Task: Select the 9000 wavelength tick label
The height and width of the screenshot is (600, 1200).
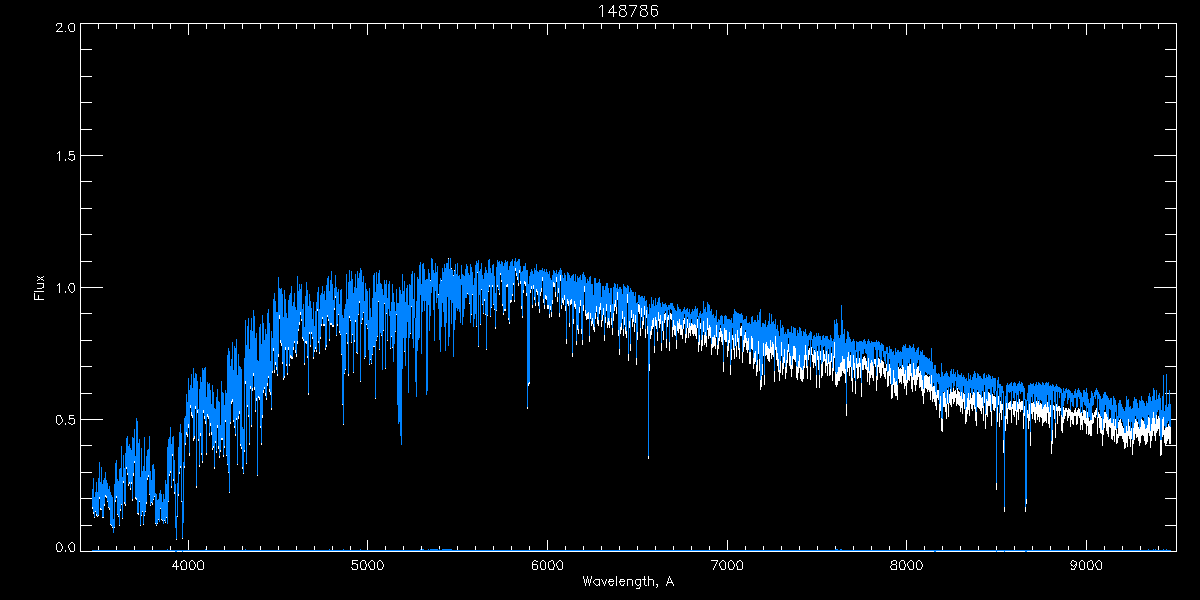Action: click(x=1086, y=565)
